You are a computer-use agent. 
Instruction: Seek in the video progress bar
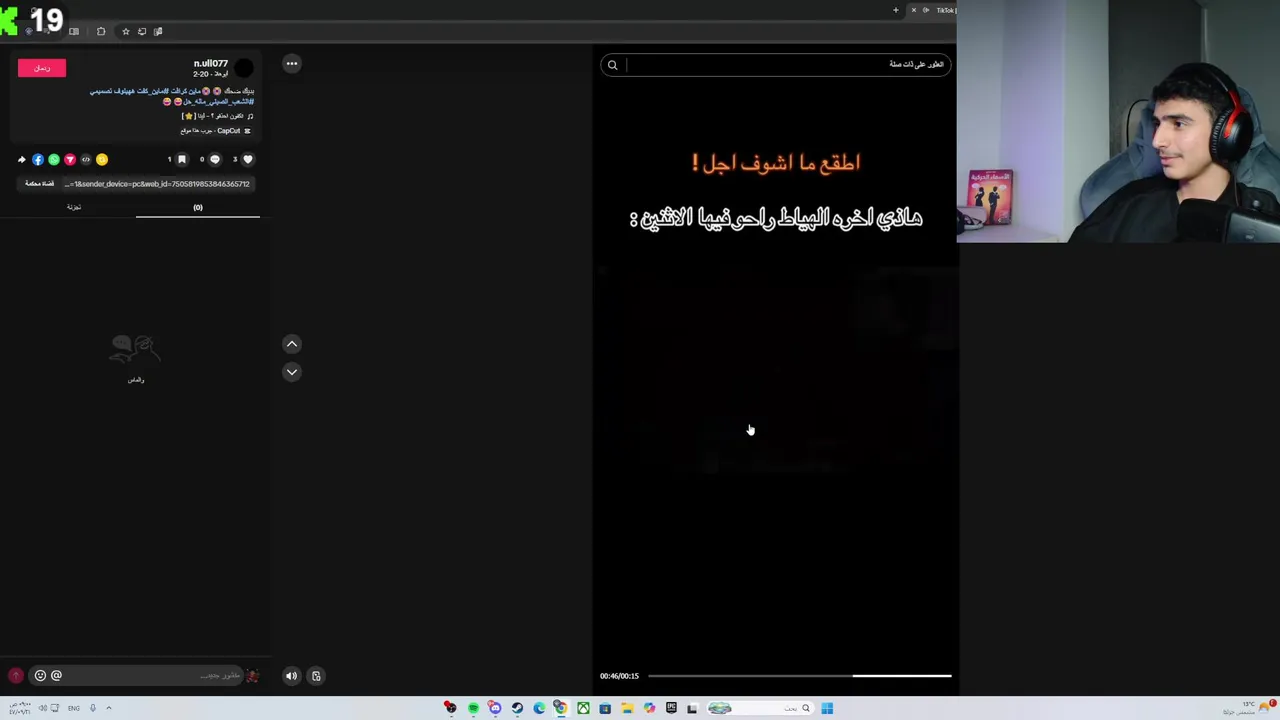[800, 676]
